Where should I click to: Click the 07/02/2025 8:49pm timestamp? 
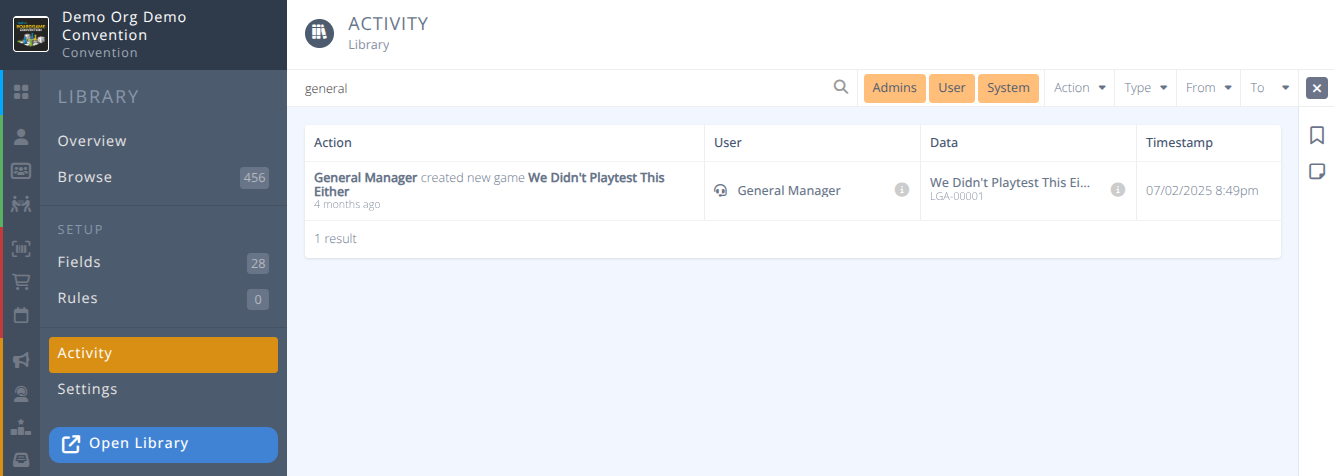coord(1202,190)
